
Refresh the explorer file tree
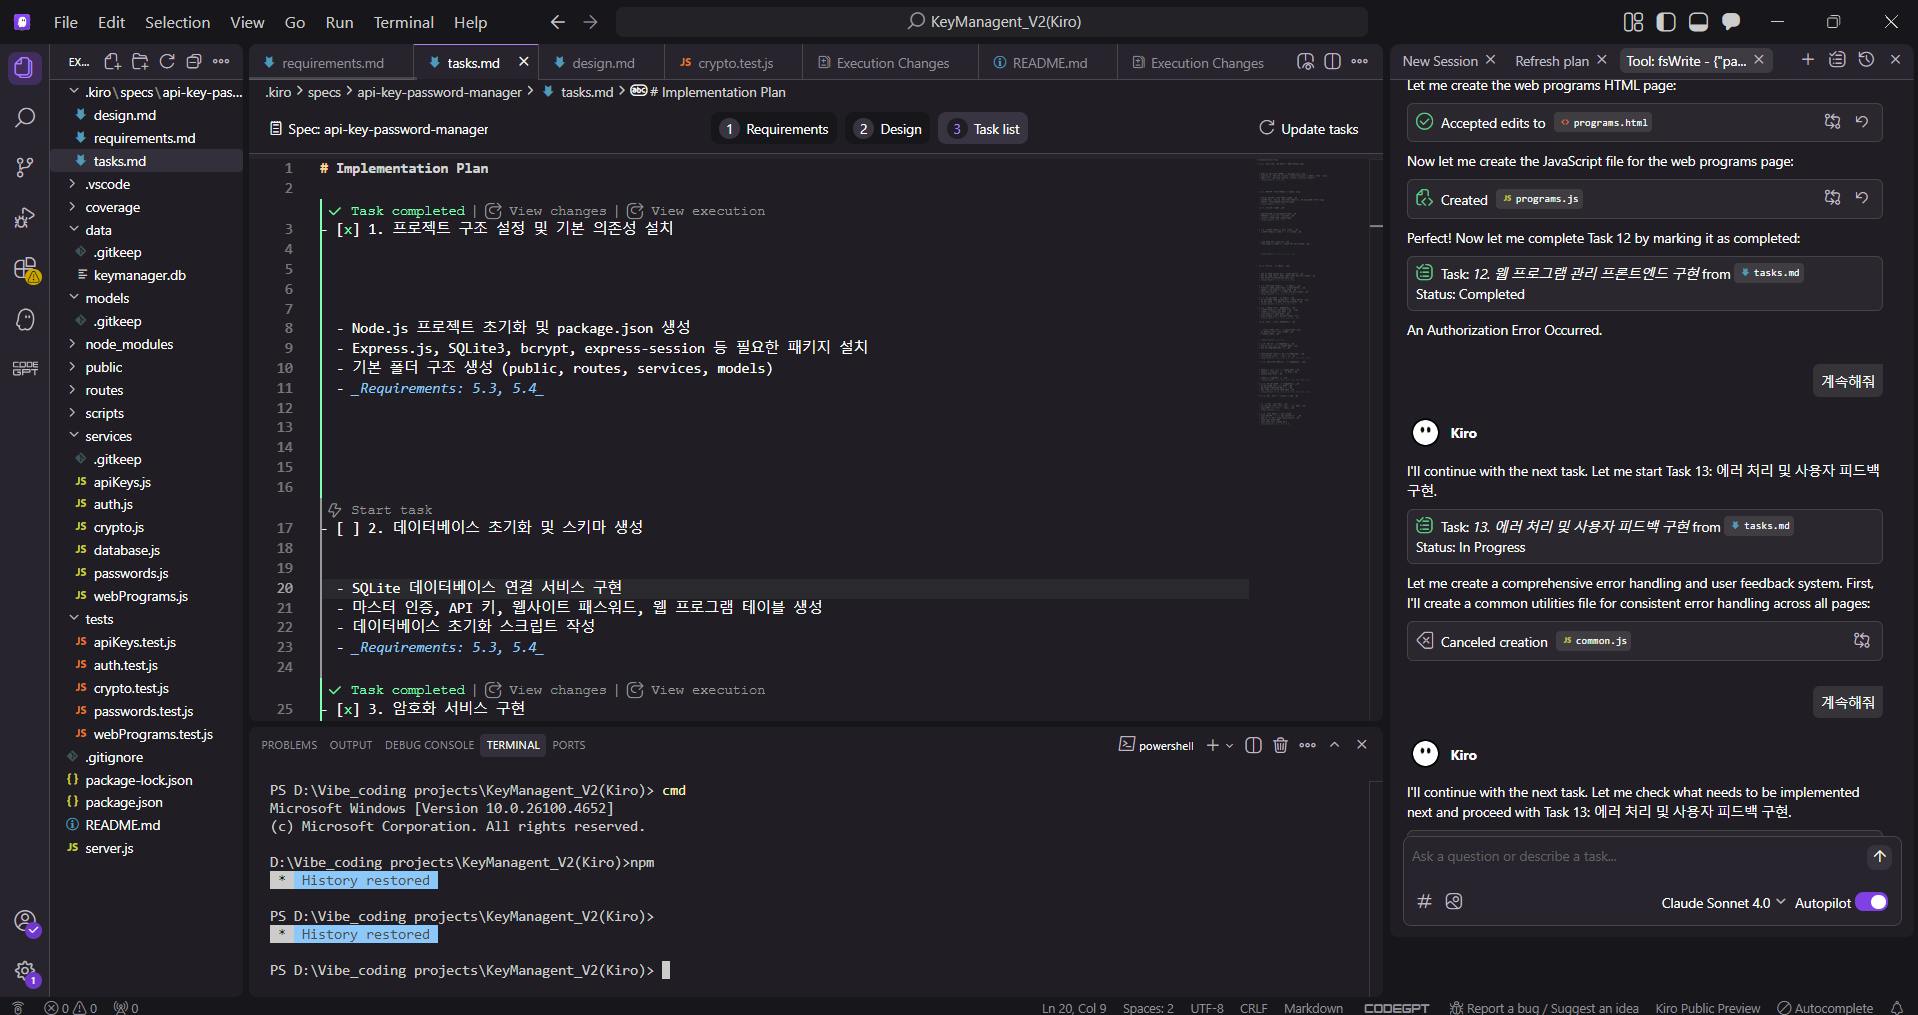click(x=167, y=62)
